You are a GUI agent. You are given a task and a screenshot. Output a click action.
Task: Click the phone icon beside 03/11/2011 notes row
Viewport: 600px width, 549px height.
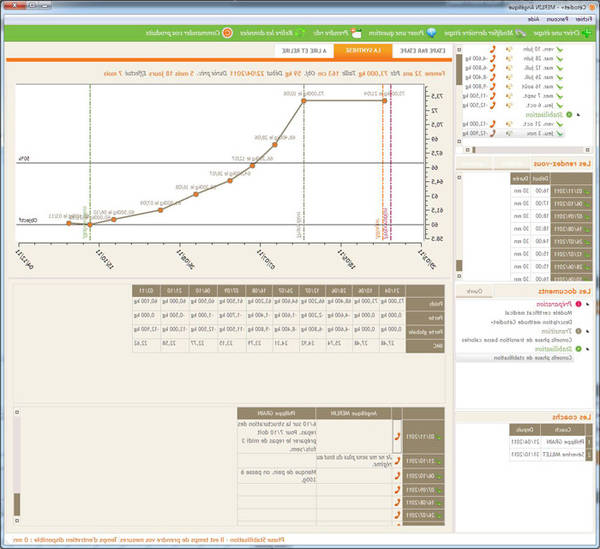[397, 437]
